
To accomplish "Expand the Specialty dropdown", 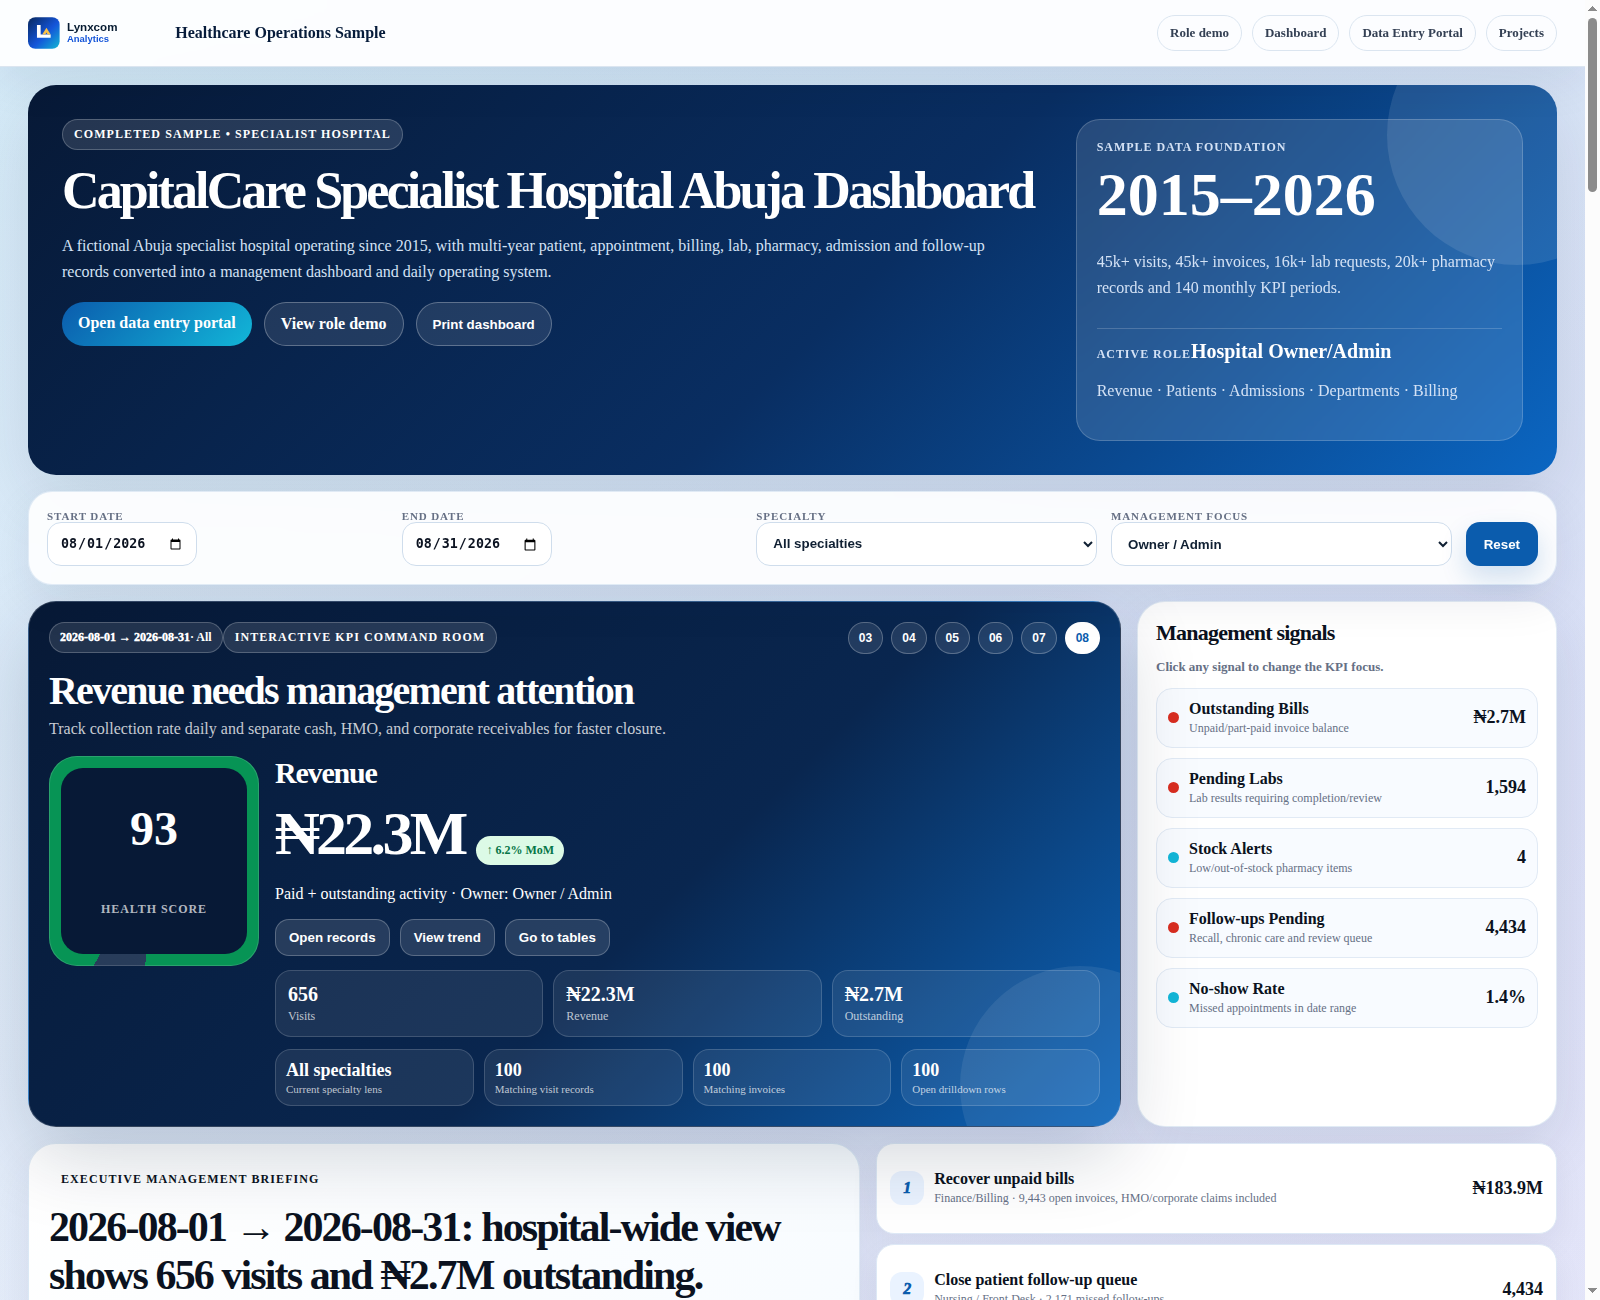I will [x=926, y=544].
